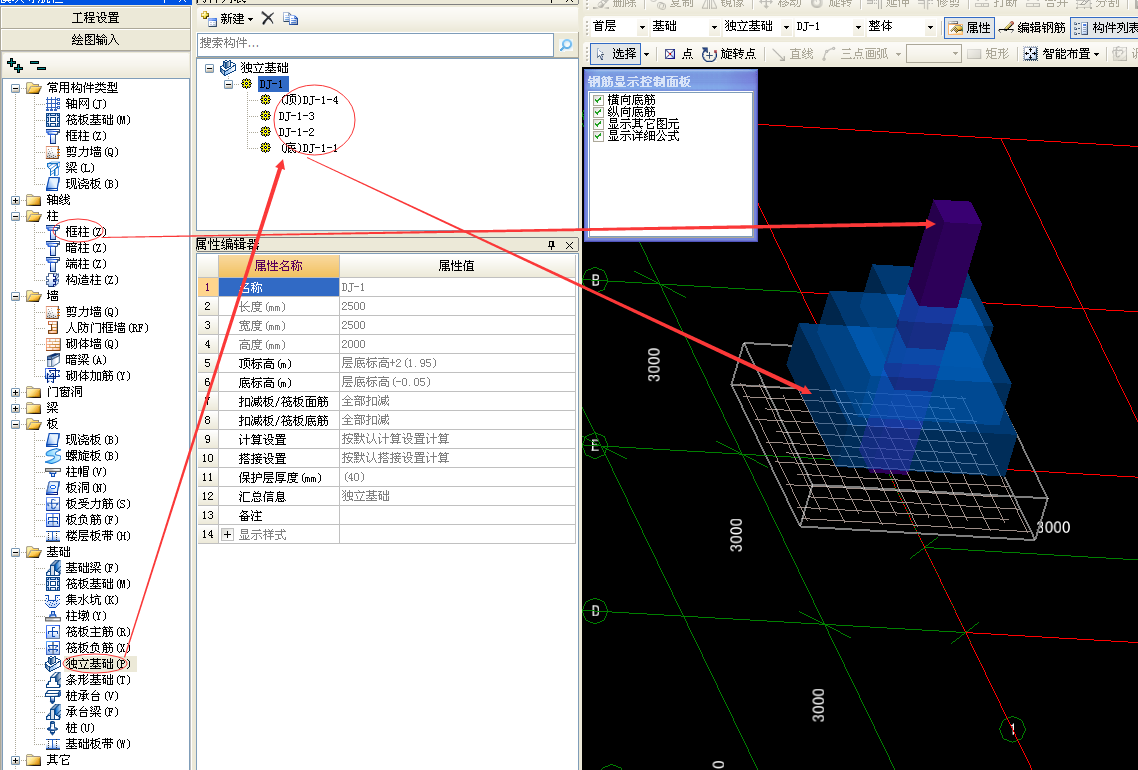Viewport: 1138px width, 770px height.
Task: Expand the 梁 folder node
Action: pos(15,408)
